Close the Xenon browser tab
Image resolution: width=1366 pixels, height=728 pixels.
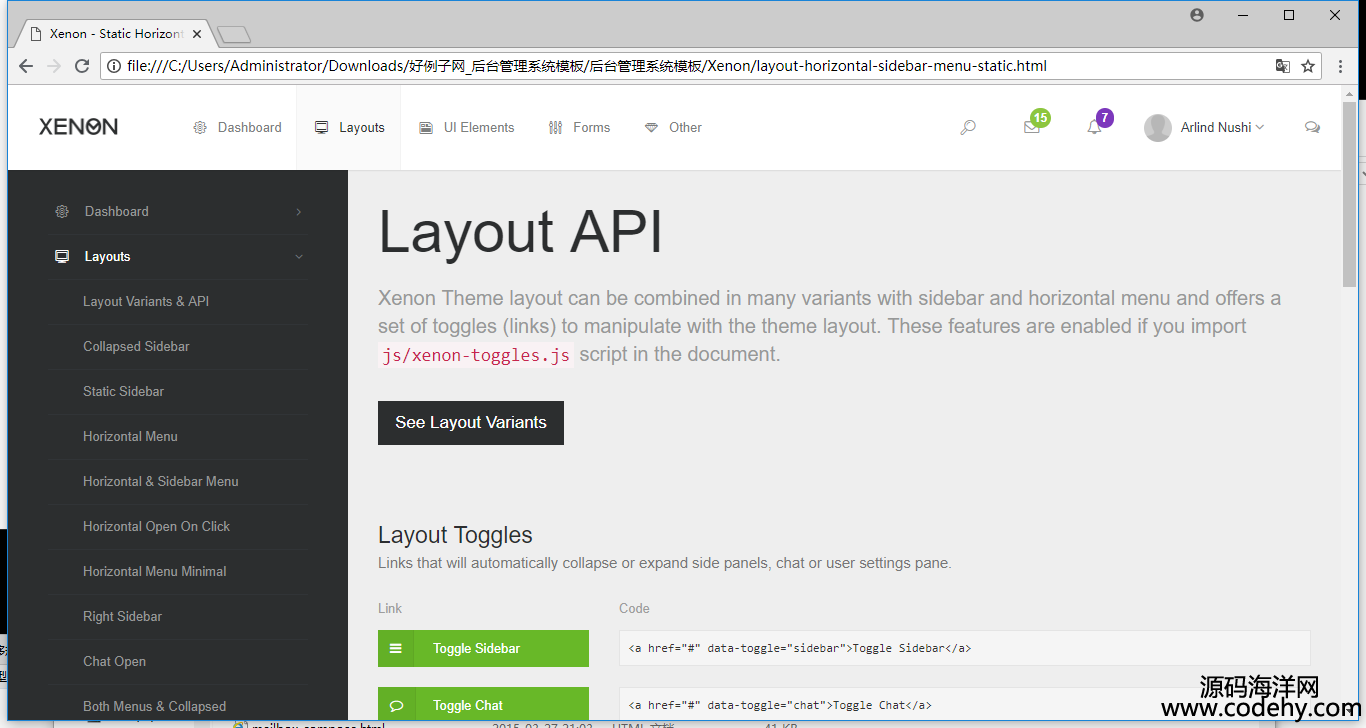(197, 34)
